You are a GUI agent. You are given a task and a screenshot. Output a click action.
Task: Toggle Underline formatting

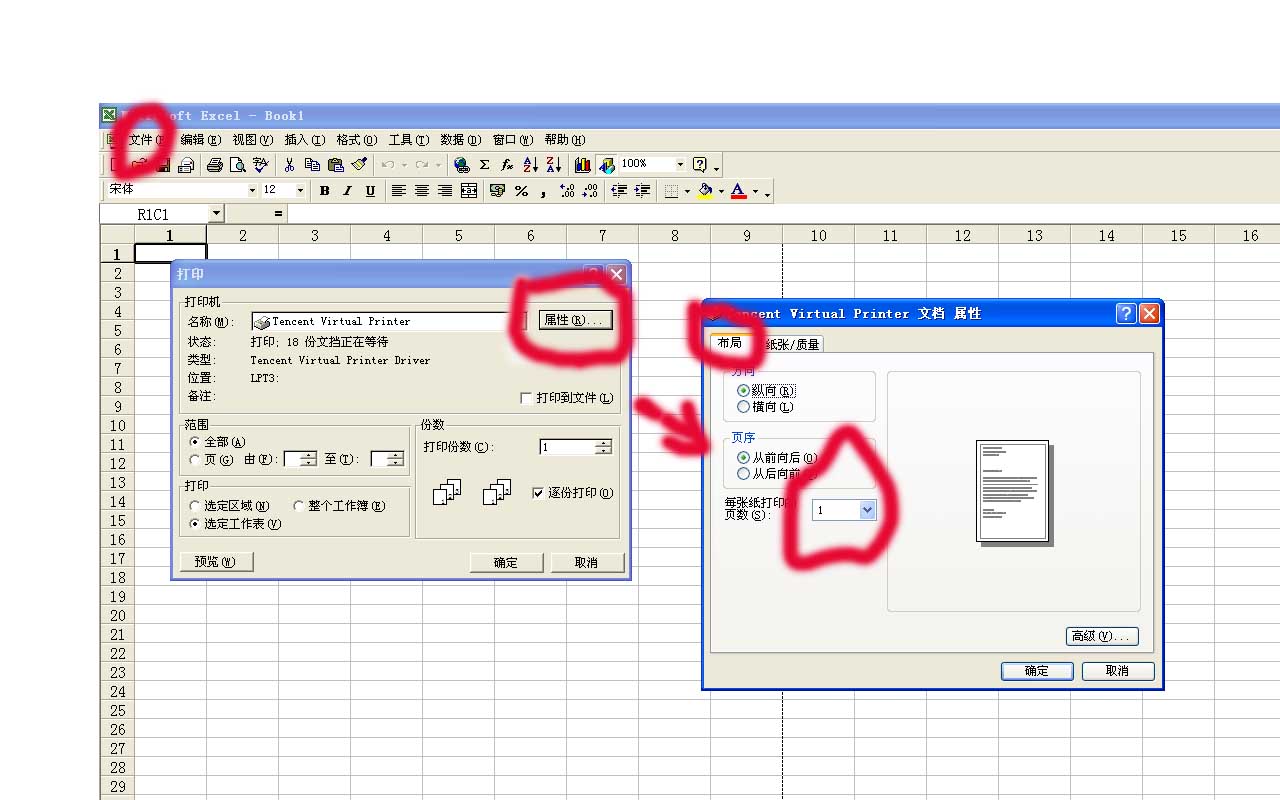(x=370, y=191)
